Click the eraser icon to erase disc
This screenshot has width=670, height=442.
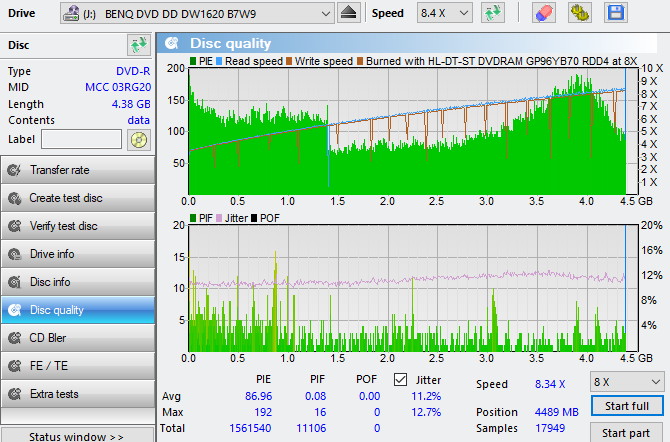tap(543, 13)
